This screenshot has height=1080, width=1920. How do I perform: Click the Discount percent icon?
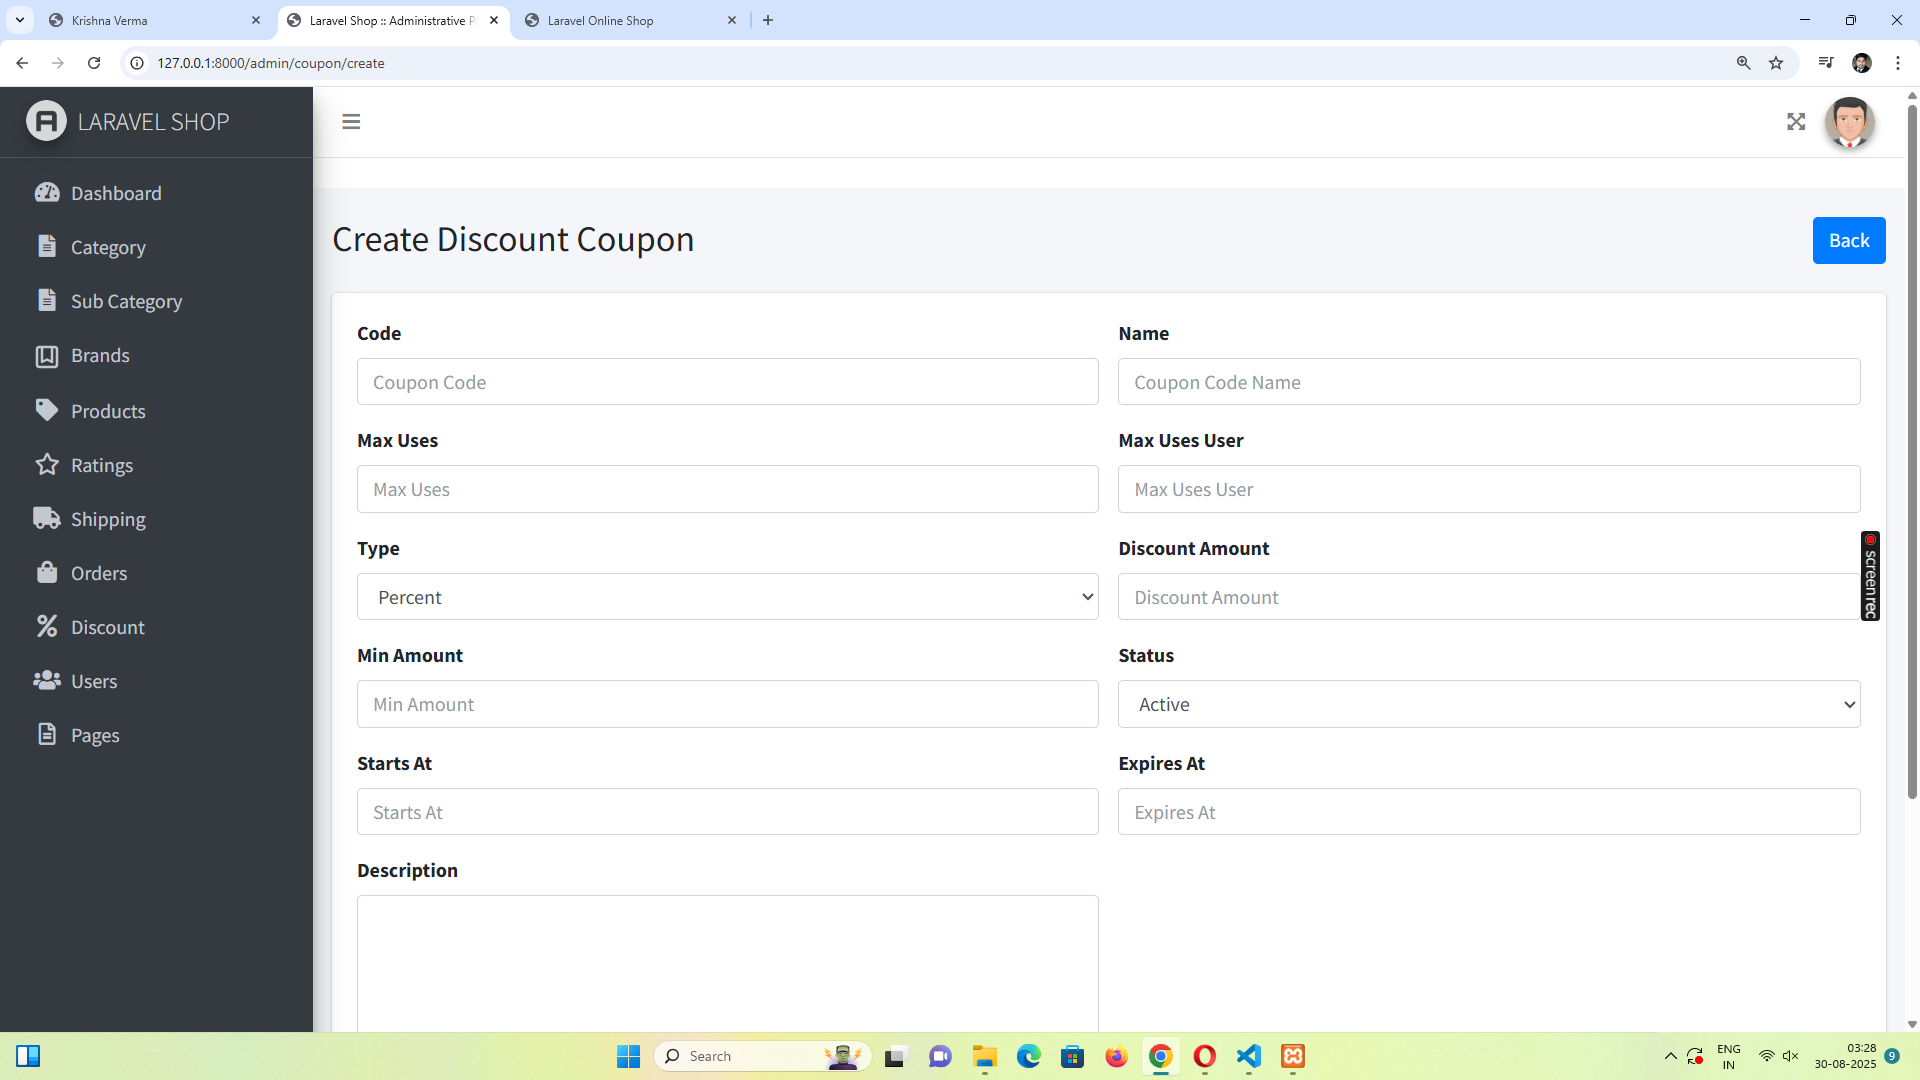47,626
